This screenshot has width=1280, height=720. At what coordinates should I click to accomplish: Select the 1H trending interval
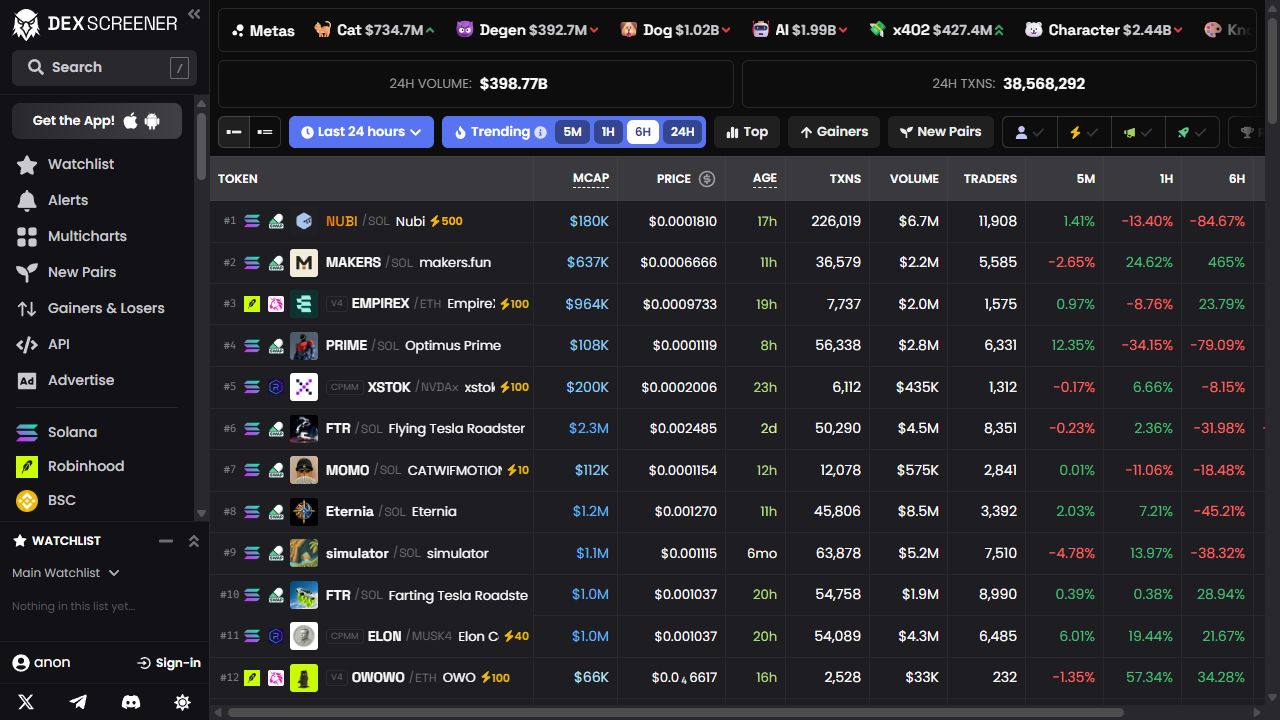tap(607, 132)
